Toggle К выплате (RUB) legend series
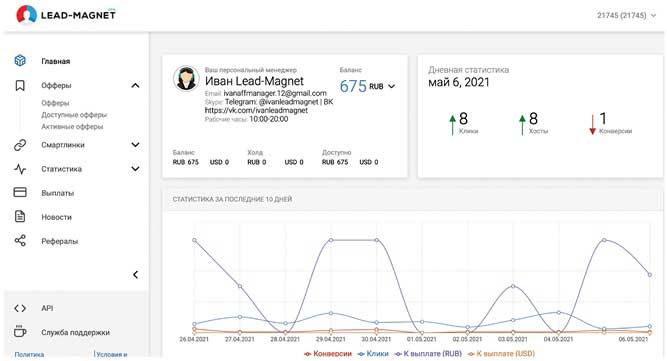The height and width of the screenshot is (361, 667). pyautogui.click(x=428, y=354)
